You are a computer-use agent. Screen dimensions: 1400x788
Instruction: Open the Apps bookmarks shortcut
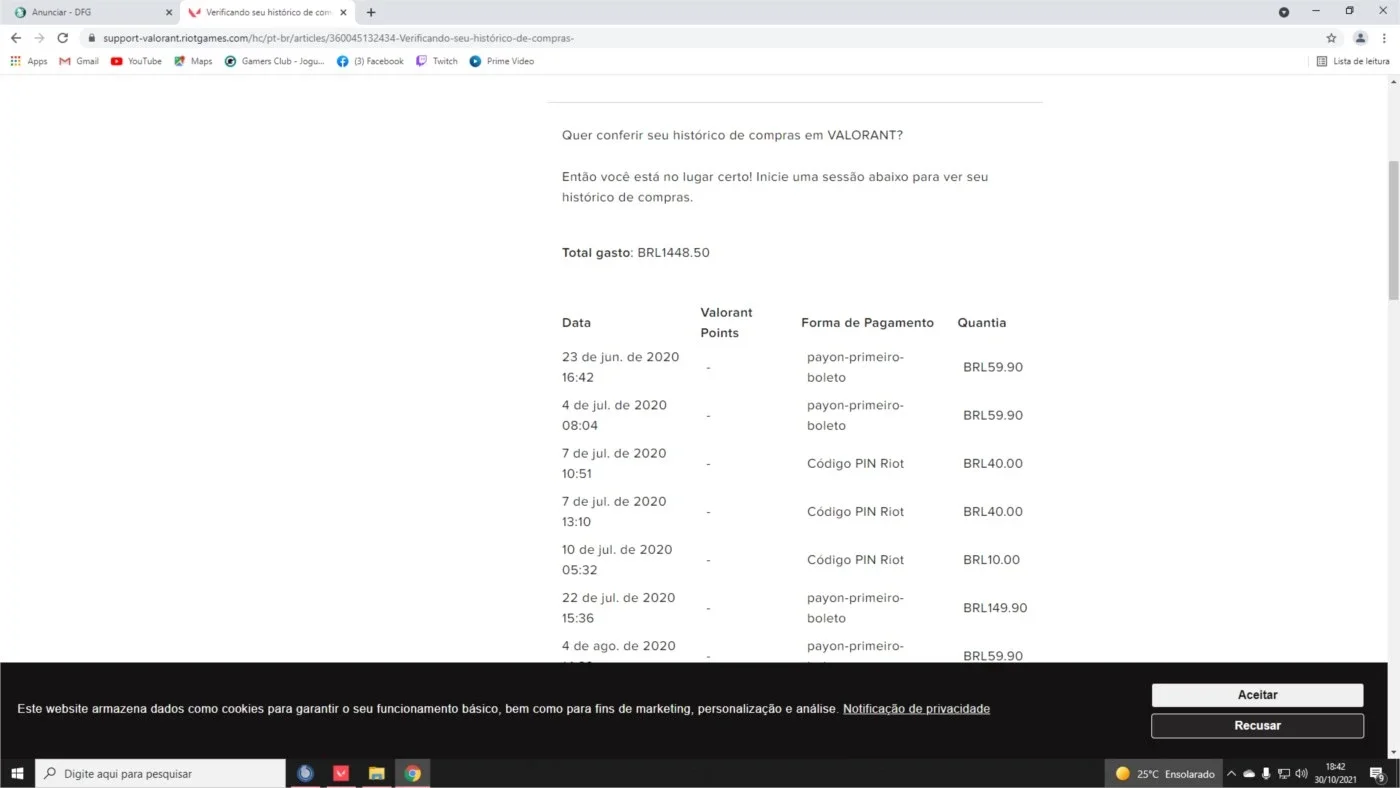pyautogui.click(x=29, y=61)
